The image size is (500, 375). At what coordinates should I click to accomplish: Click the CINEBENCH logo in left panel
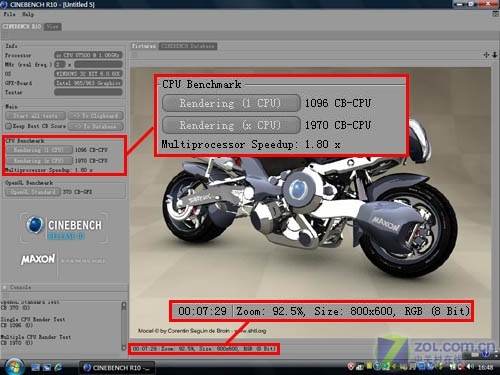coord(64,227)
